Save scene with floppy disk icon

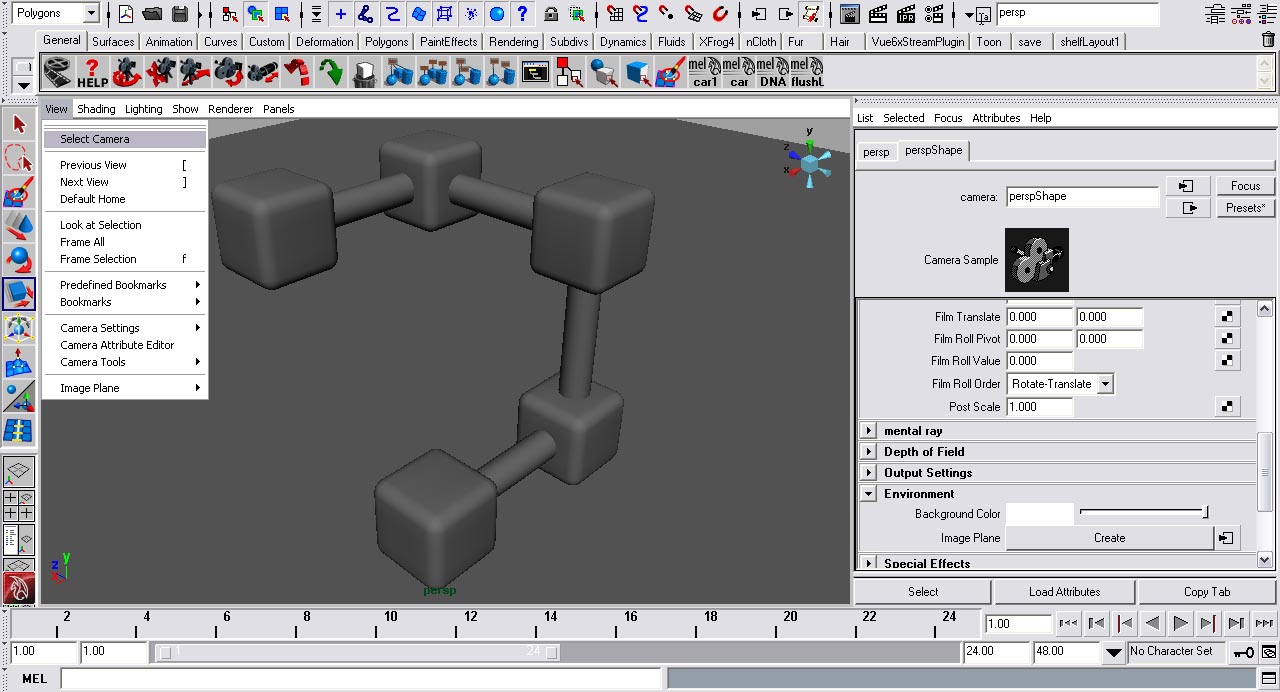point(180,14)
